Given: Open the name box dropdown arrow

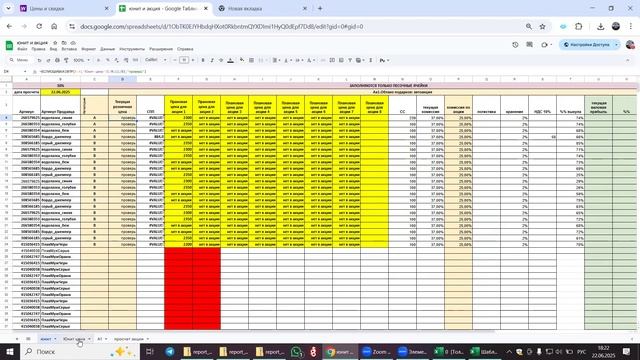Looking at the screenshot, I should click(25, 71).
